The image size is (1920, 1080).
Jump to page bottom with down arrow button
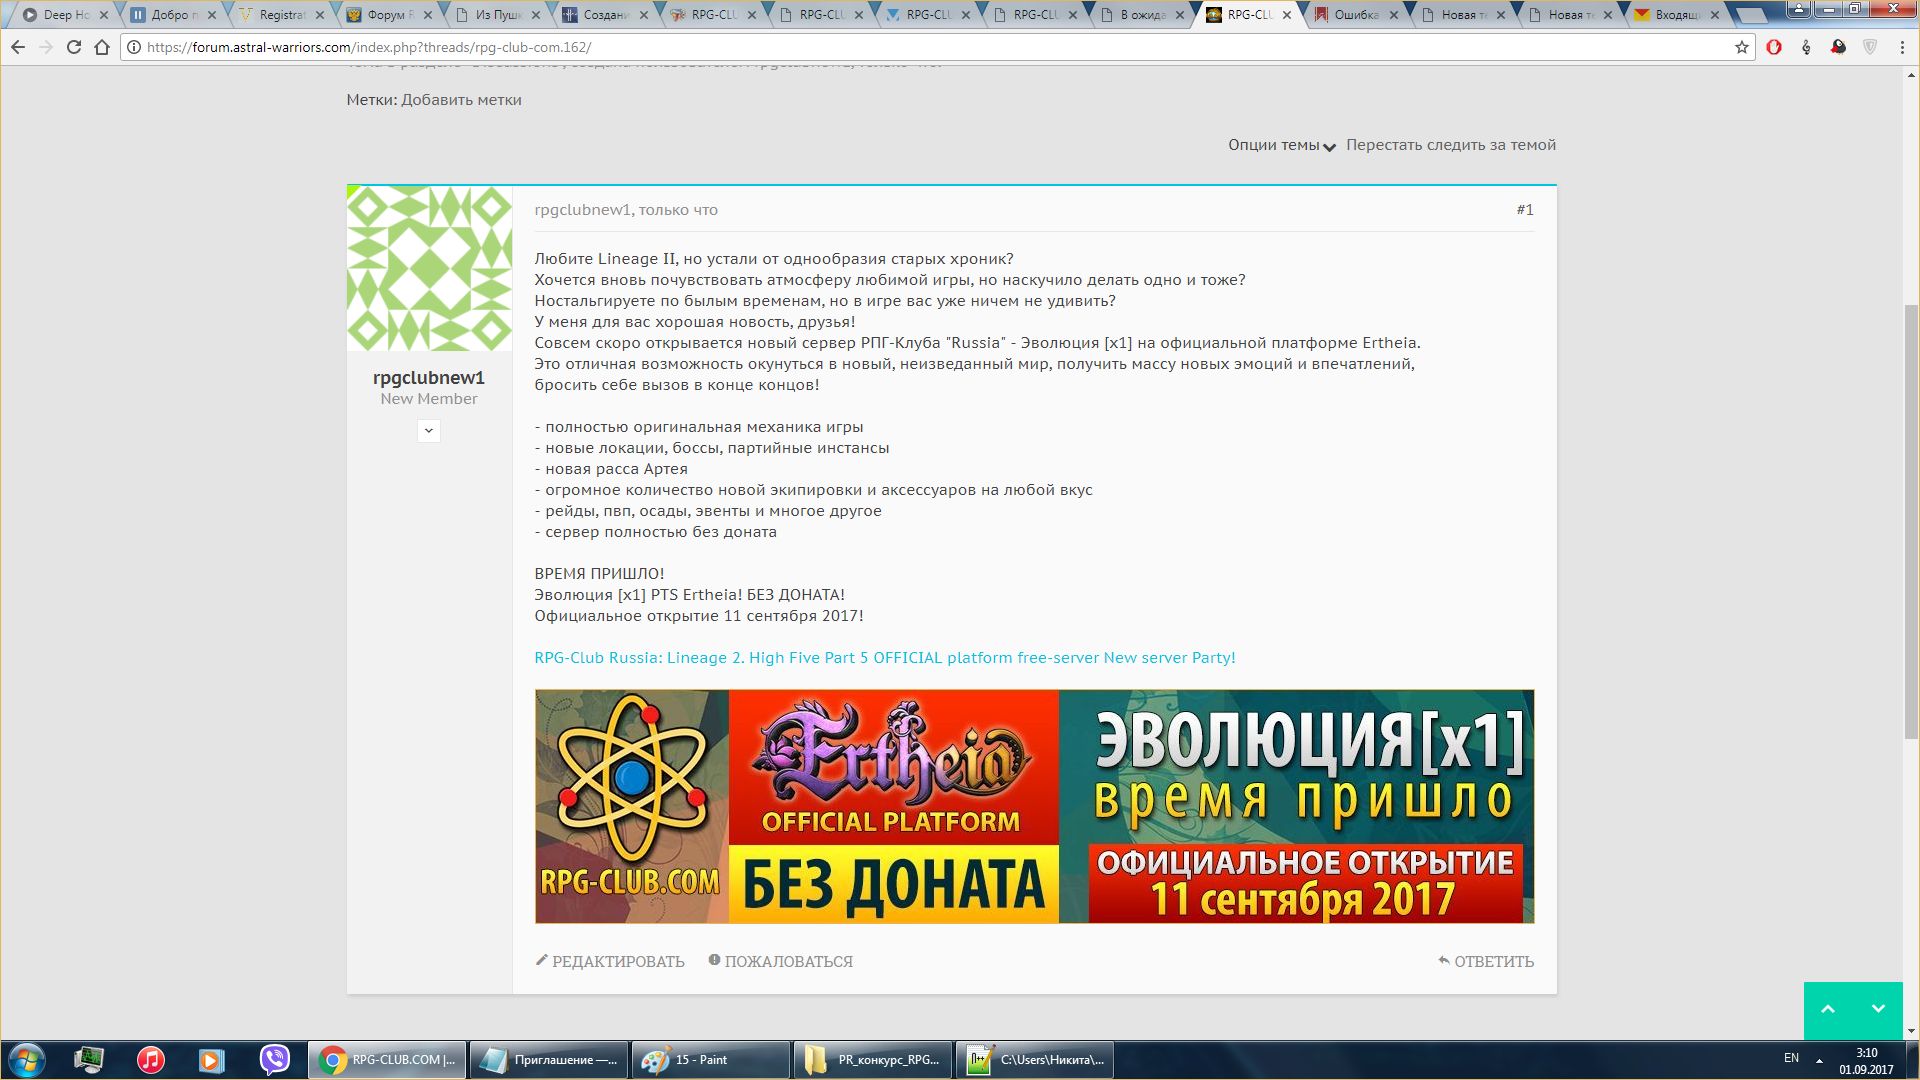(x=1878, y=1010)
